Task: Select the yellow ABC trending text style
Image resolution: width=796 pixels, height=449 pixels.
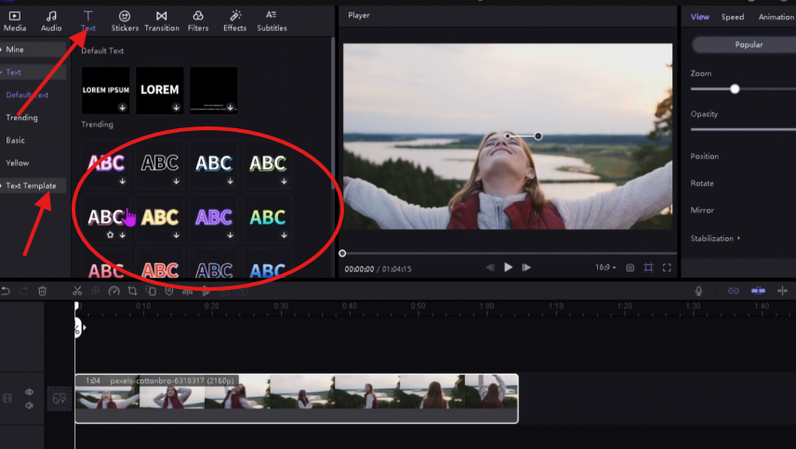Action: (159, 217)
